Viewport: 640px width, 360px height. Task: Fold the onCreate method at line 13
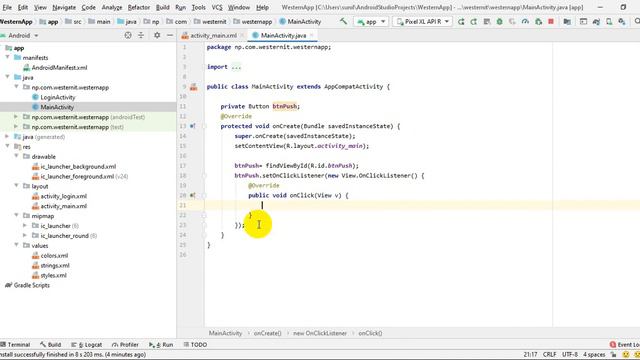pyautogui.click(x=204, y=126)
